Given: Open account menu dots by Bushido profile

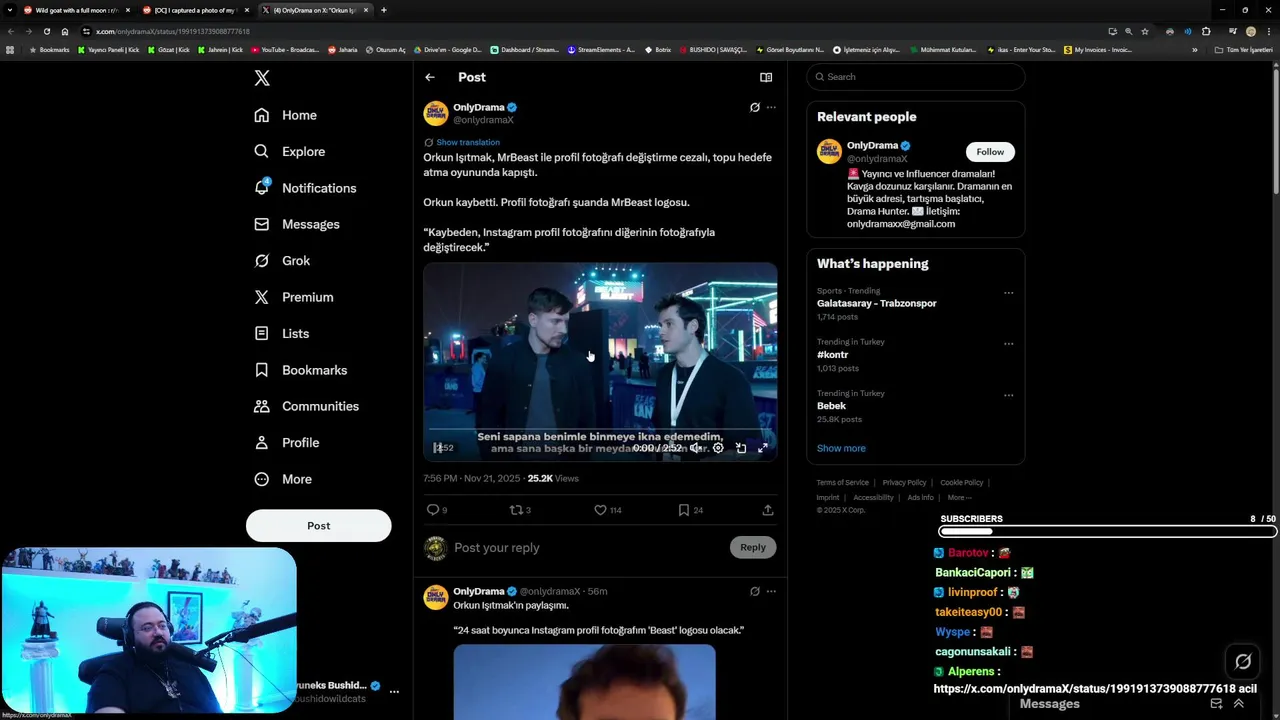Looking at the screenshot, I should pos(394,691).
